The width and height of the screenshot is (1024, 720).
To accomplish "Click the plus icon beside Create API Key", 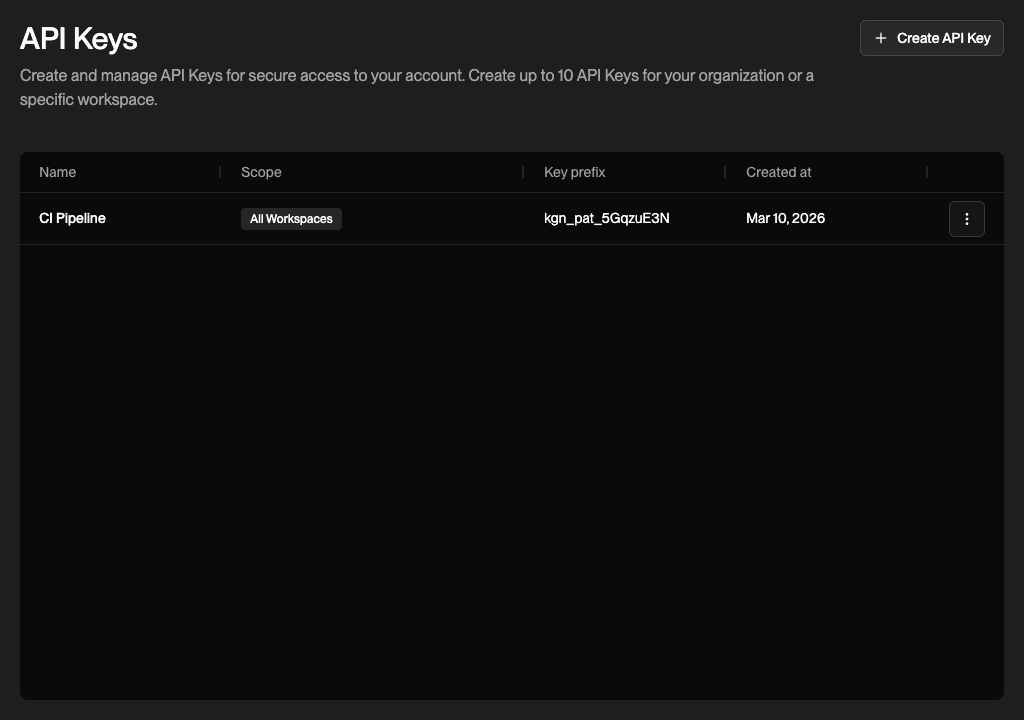I will (x=881, y=38).
